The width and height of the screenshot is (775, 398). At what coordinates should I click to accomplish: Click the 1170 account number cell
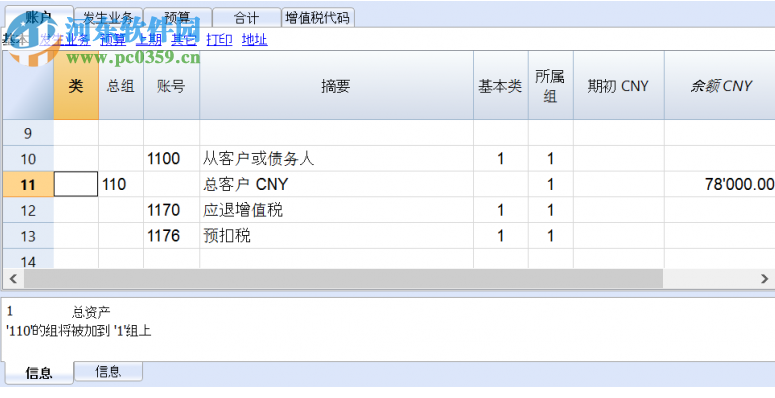[172, 210]
